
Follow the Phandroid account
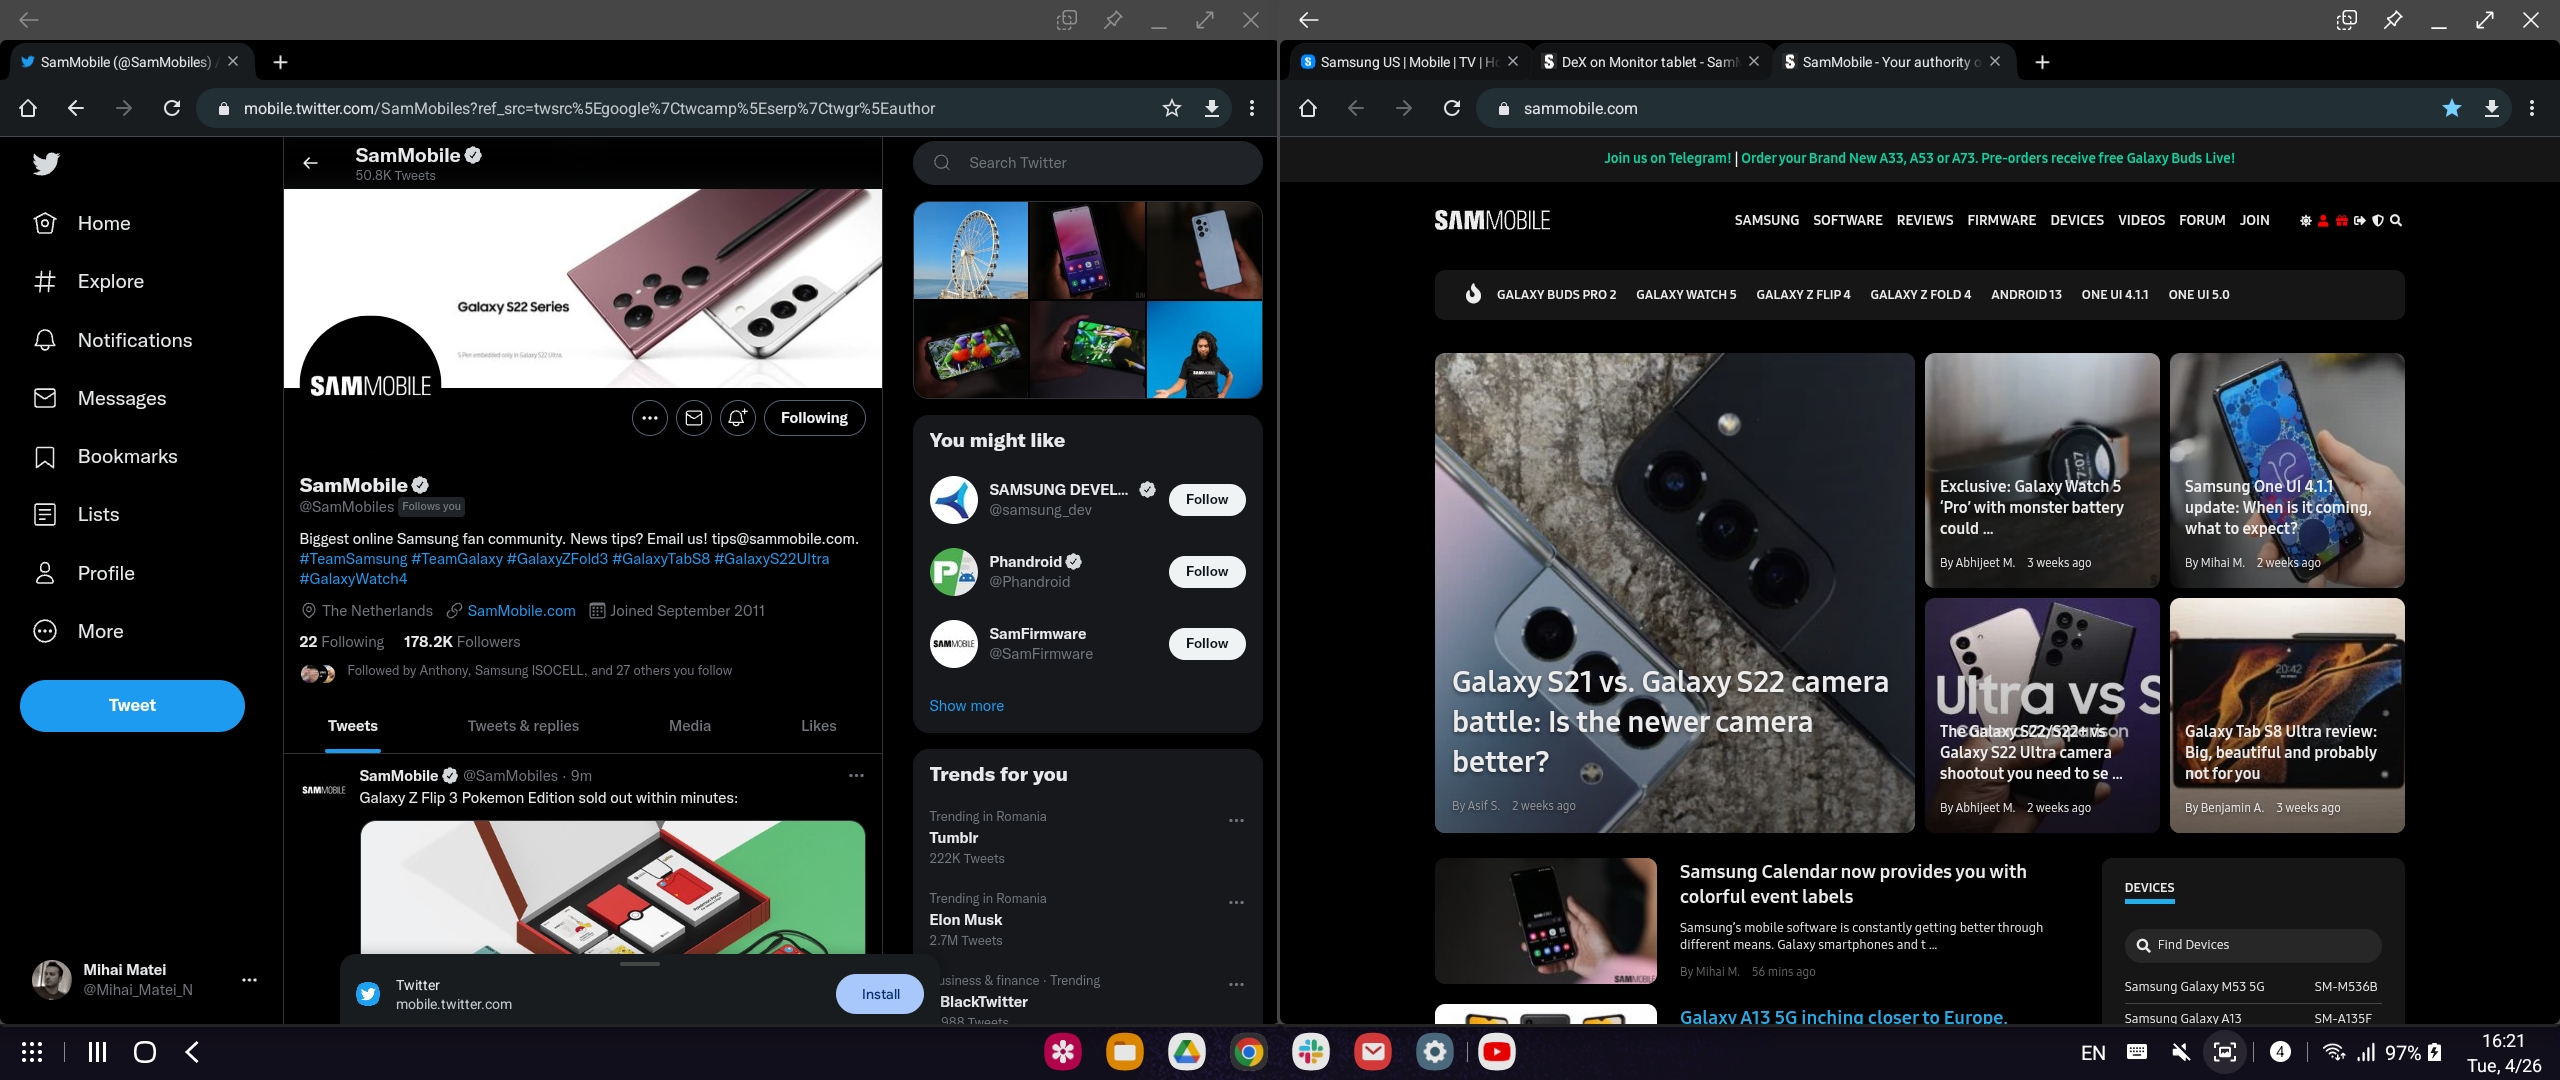pos(1206,572)
